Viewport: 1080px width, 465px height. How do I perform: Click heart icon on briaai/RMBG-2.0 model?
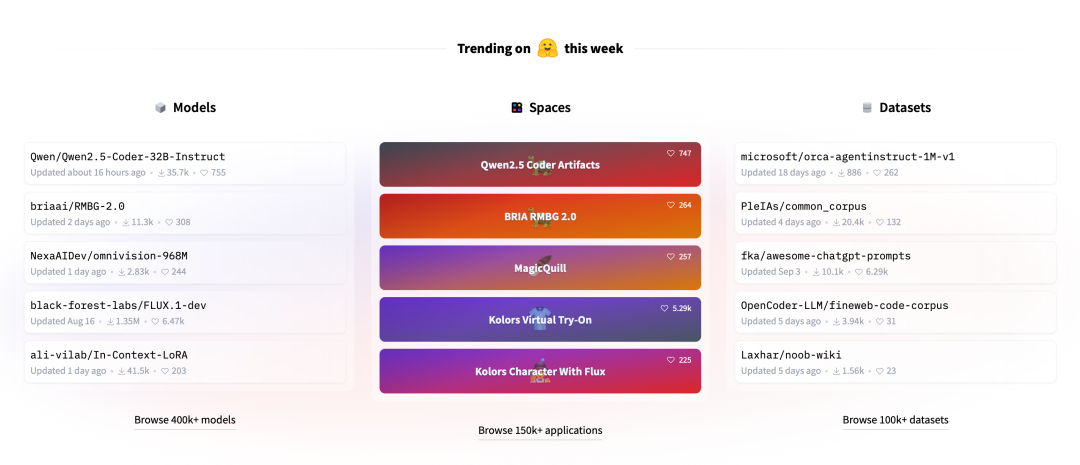point(168,222)
